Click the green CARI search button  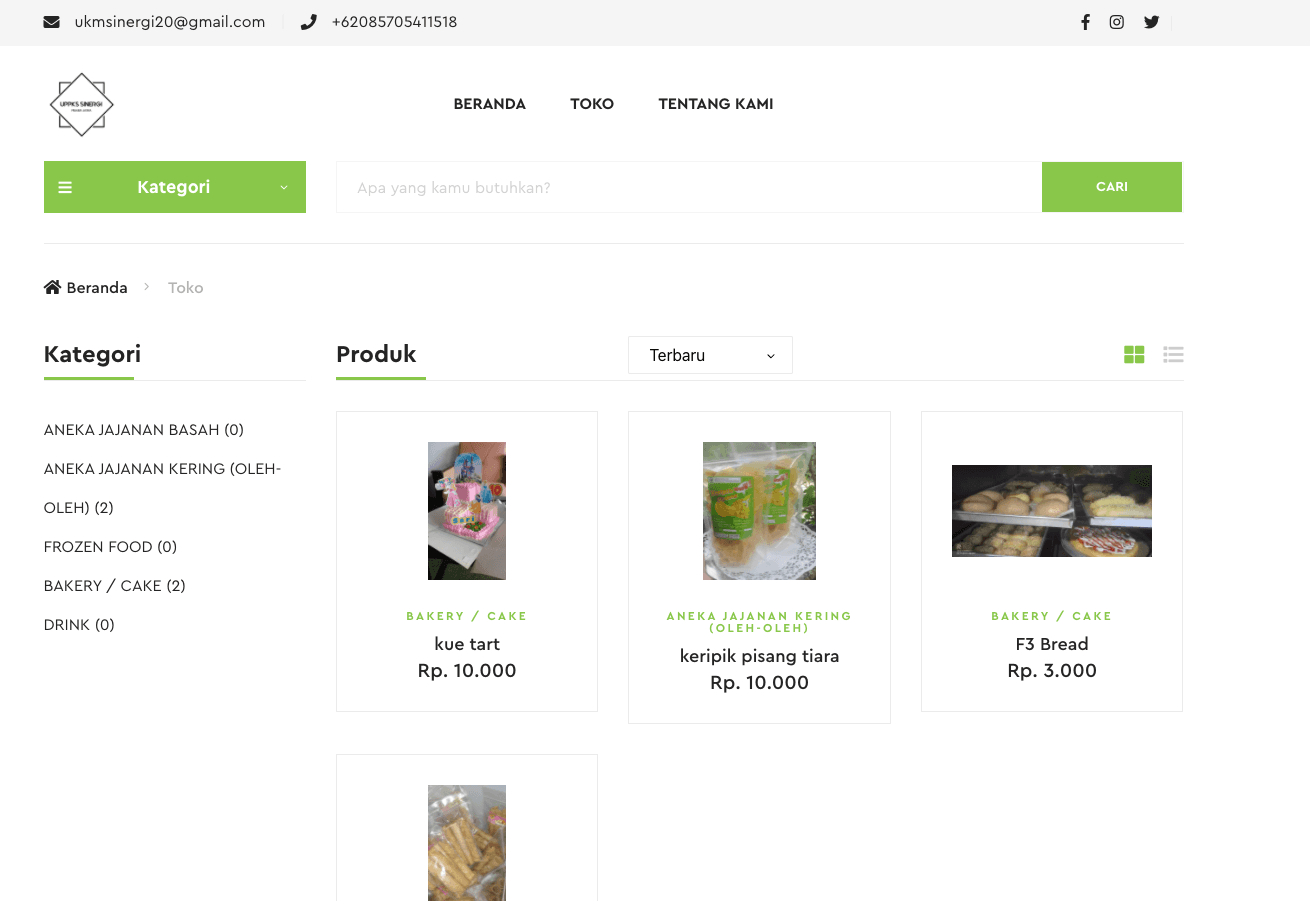1112,187
